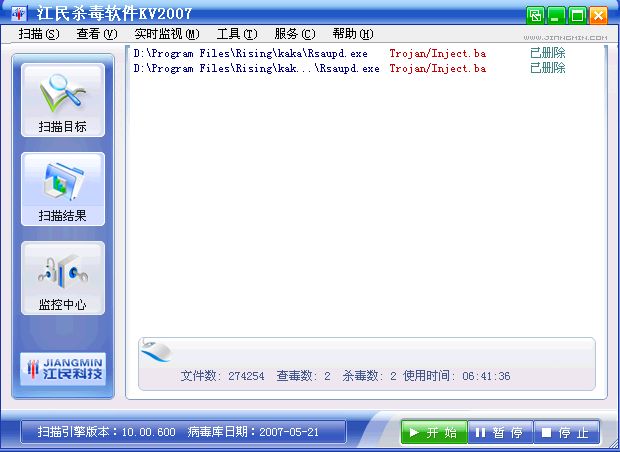Viewport: 620px width, 452px height.
Task: Select the 扫描目标 scan target icon
Action: (63, 100)
